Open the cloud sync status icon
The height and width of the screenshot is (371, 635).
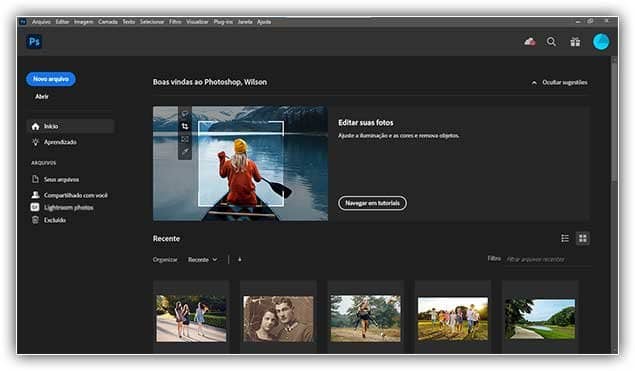pyautogui.click(x=530, y=41)
